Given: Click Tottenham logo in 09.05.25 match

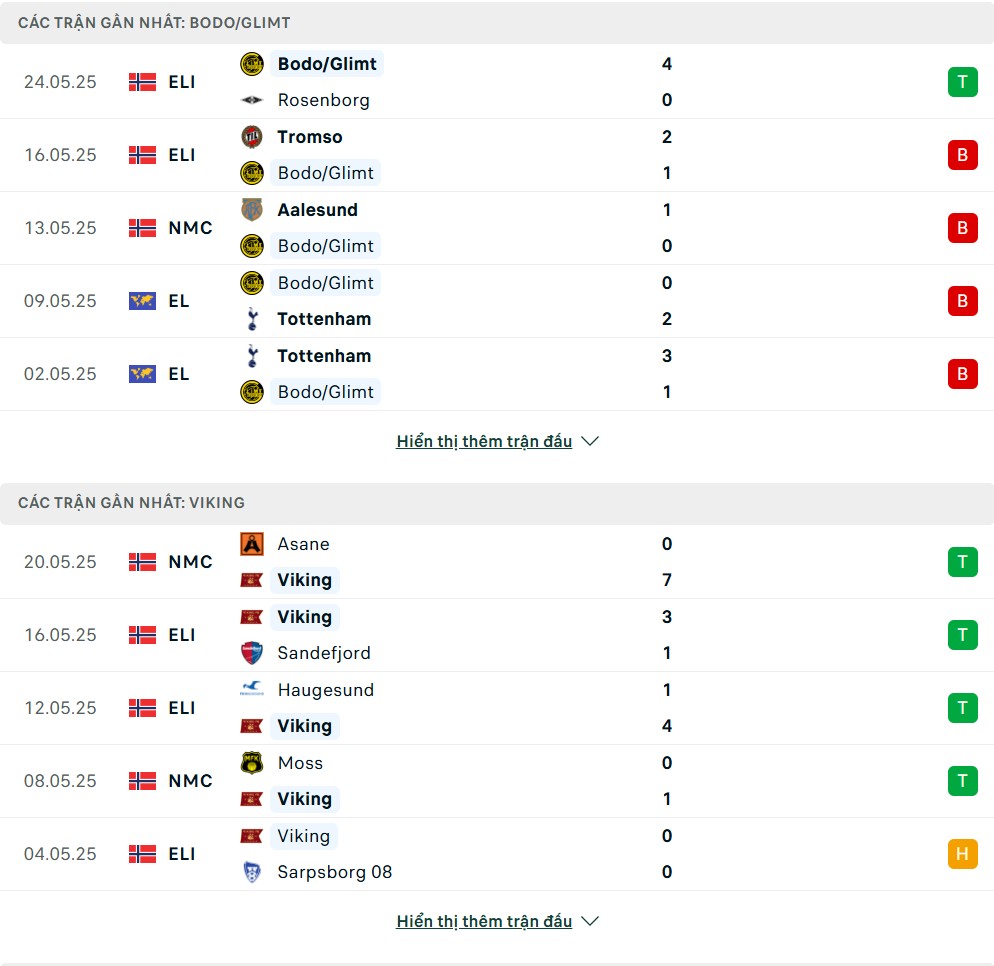Looking at the screenshot, I should (x=252, y=319).
